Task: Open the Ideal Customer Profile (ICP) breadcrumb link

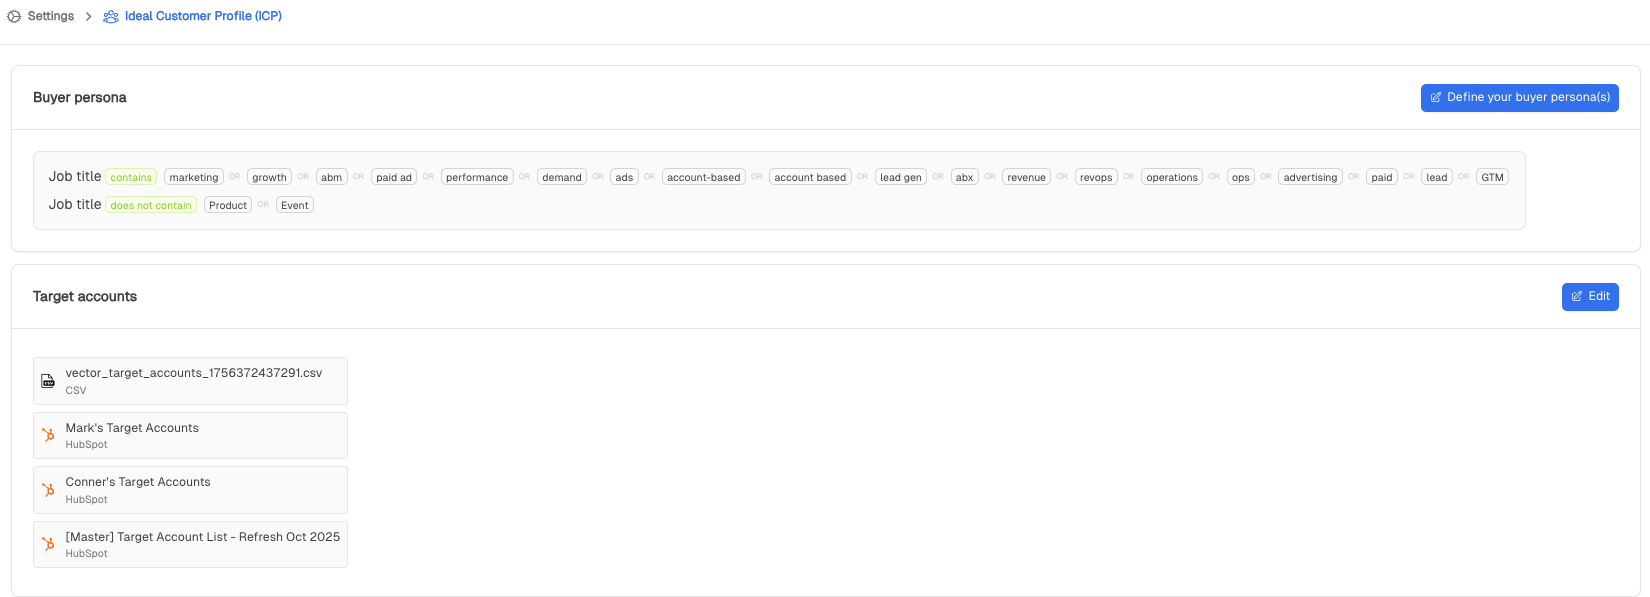Action: pyautogui.click(x=203, y=16)
